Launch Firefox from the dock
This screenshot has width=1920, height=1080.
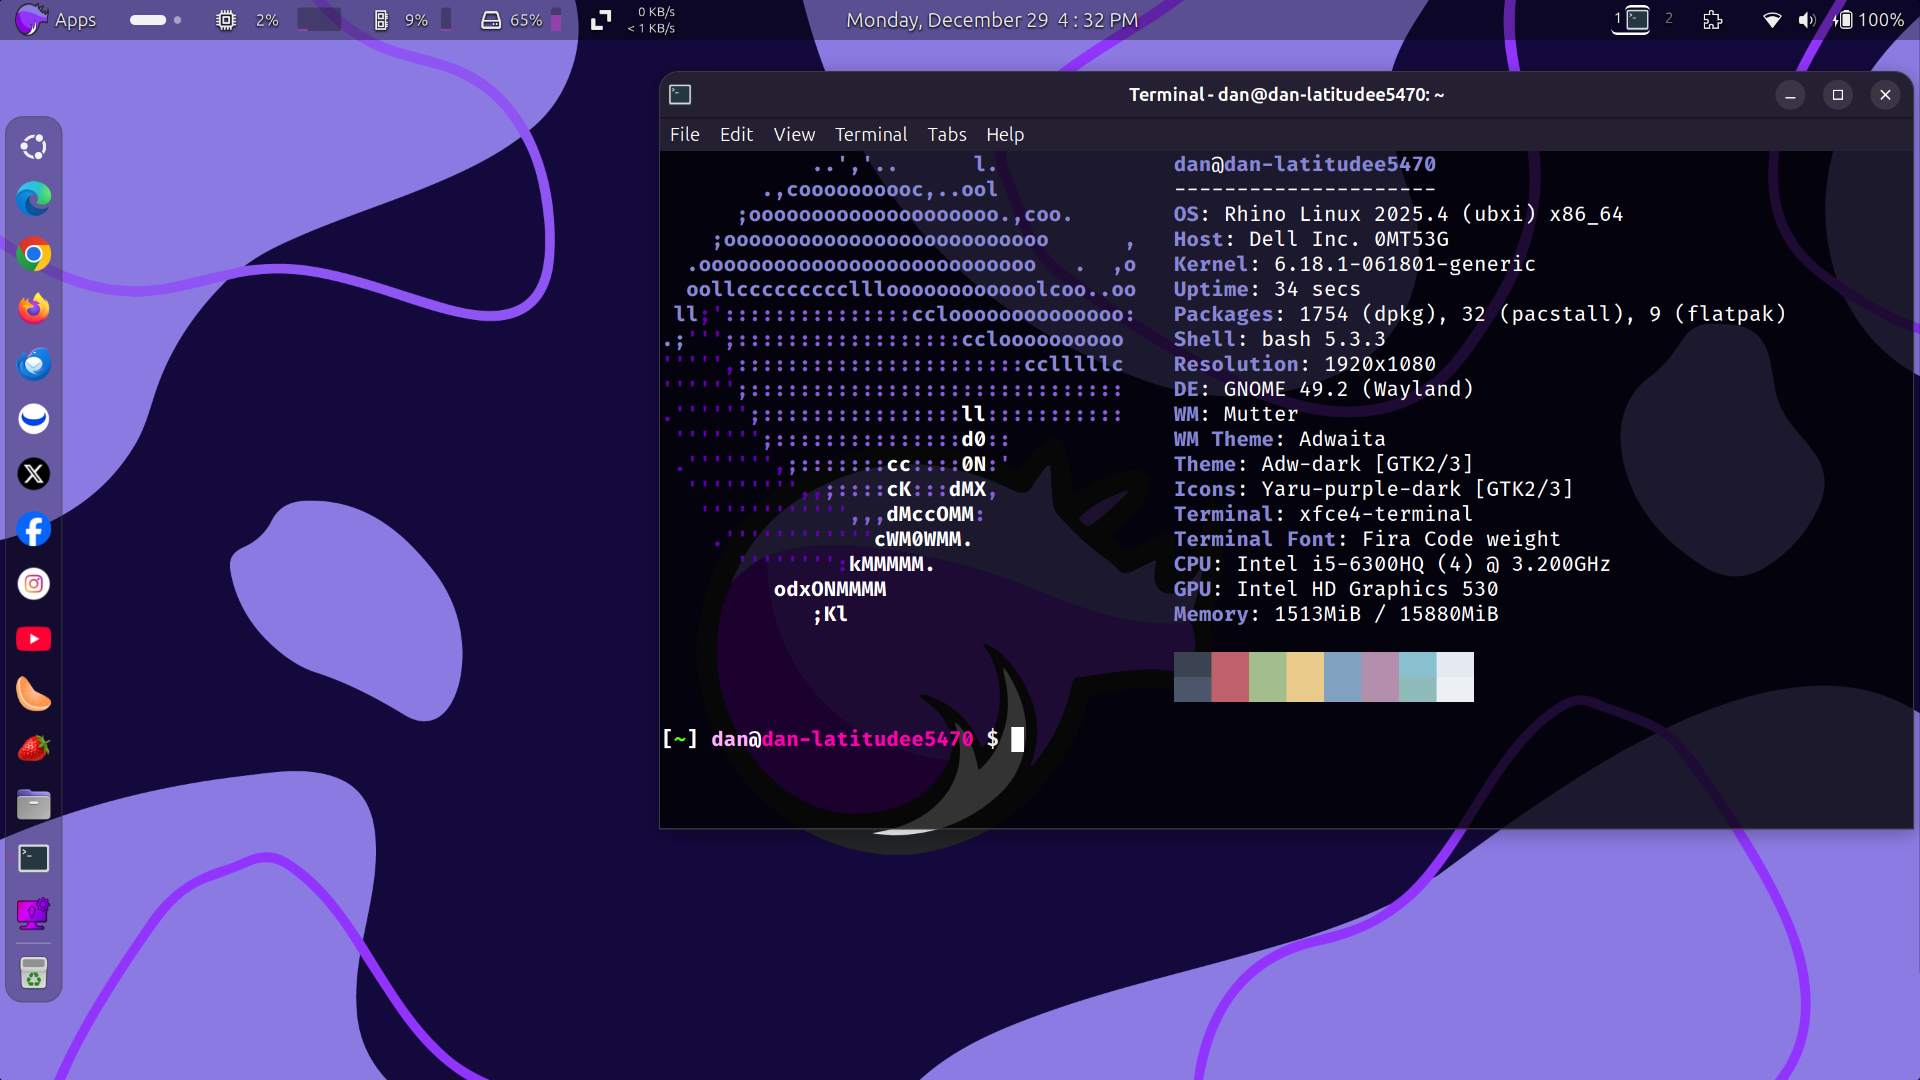pyautogui.click(x=34, y=309)
